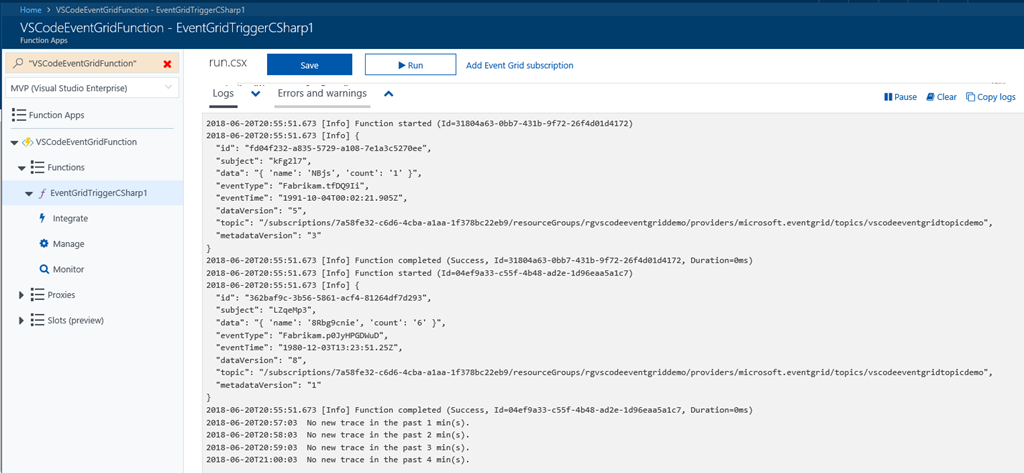The height and width of the screenshot is (473, 1024).
Task: Add Event Grid subscription link
Action: [519, 65]
